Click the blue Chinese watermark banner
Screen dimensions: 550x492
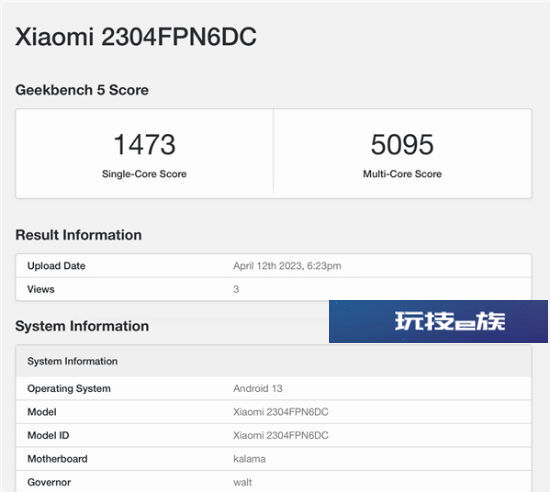[x=438, y=321]
